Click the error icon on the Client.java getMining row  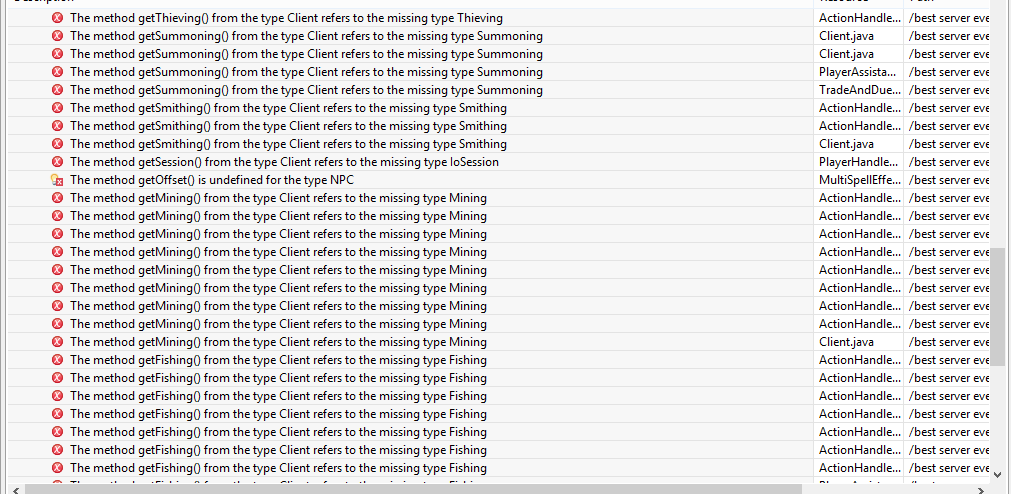click(57, 342)
